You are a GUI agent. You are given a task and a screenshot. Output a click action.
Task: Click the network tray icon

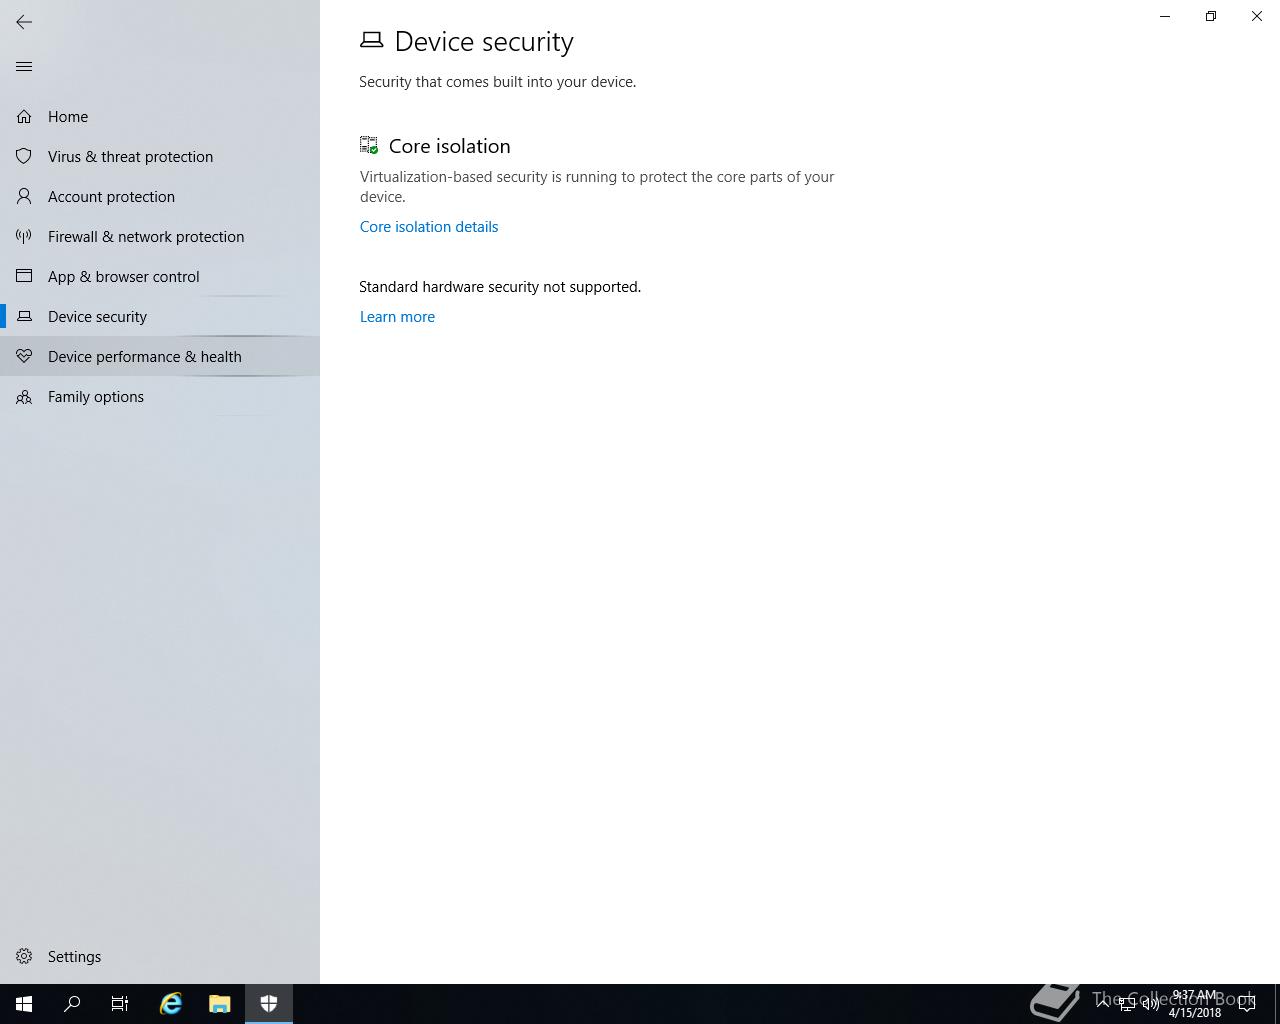pyautogui.click(x=1127, y=1004)
